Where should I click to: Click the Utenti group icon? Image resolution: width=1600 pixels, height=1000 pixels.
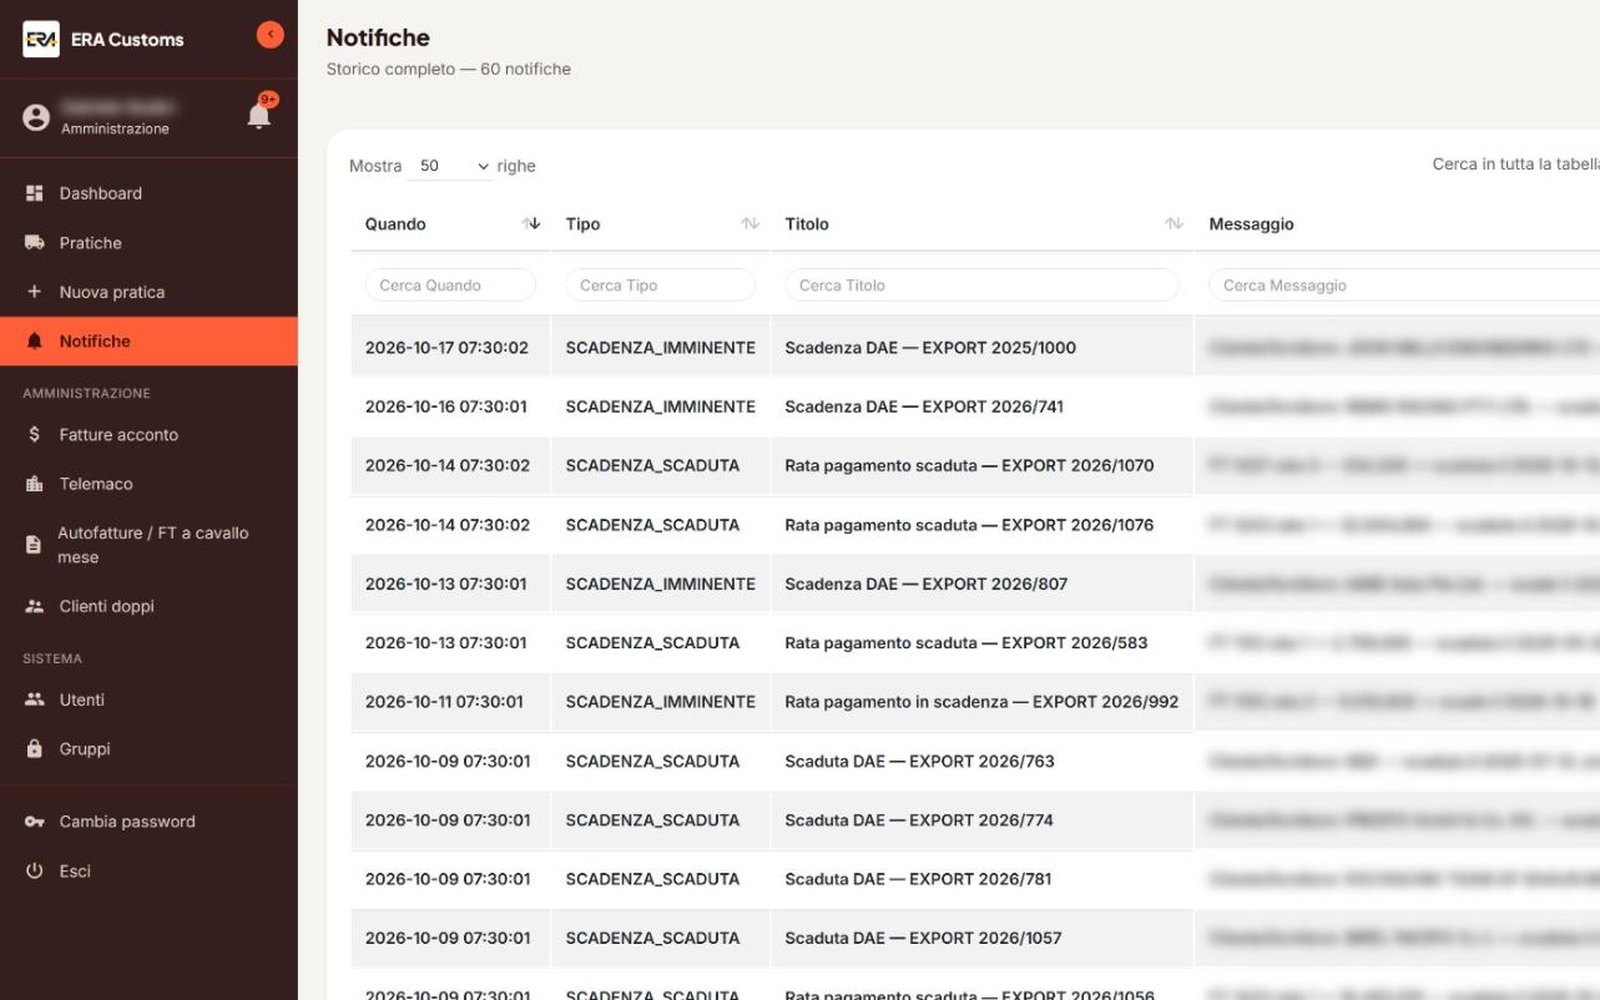[34, 699]
